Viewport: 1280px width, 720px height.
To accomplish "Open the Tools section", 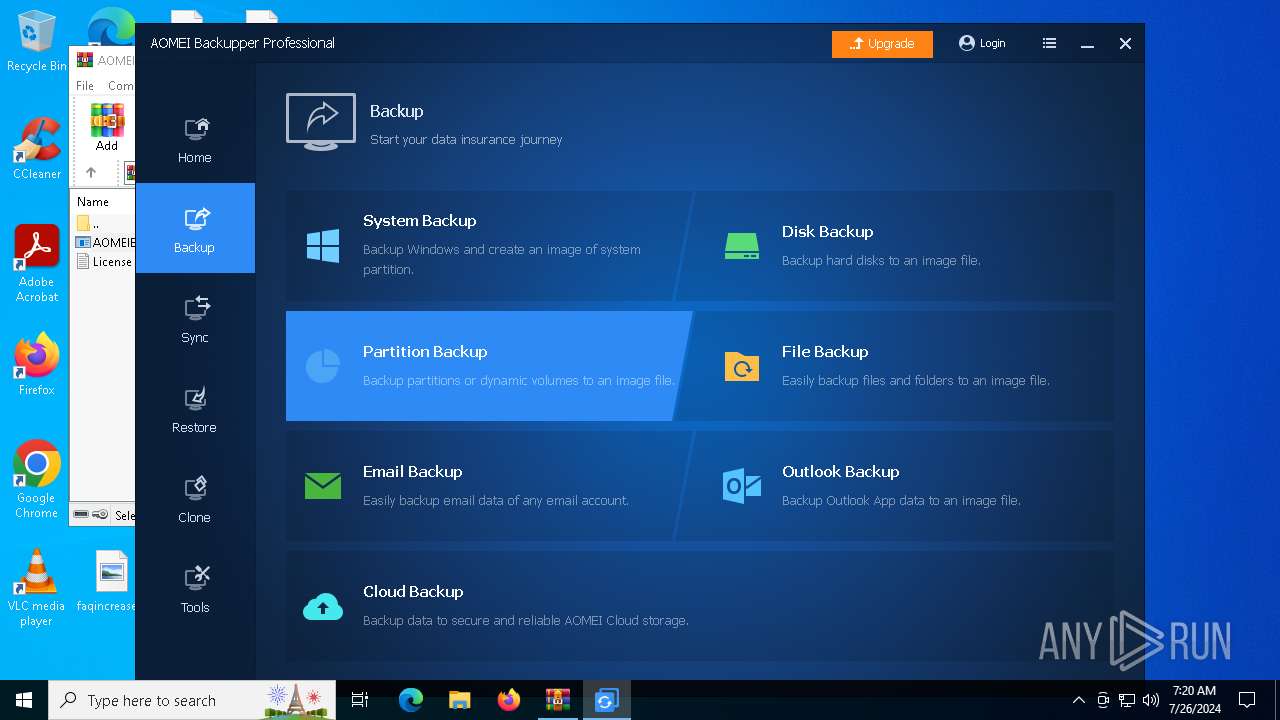I will pyautogui.click(x=195, y=589).
